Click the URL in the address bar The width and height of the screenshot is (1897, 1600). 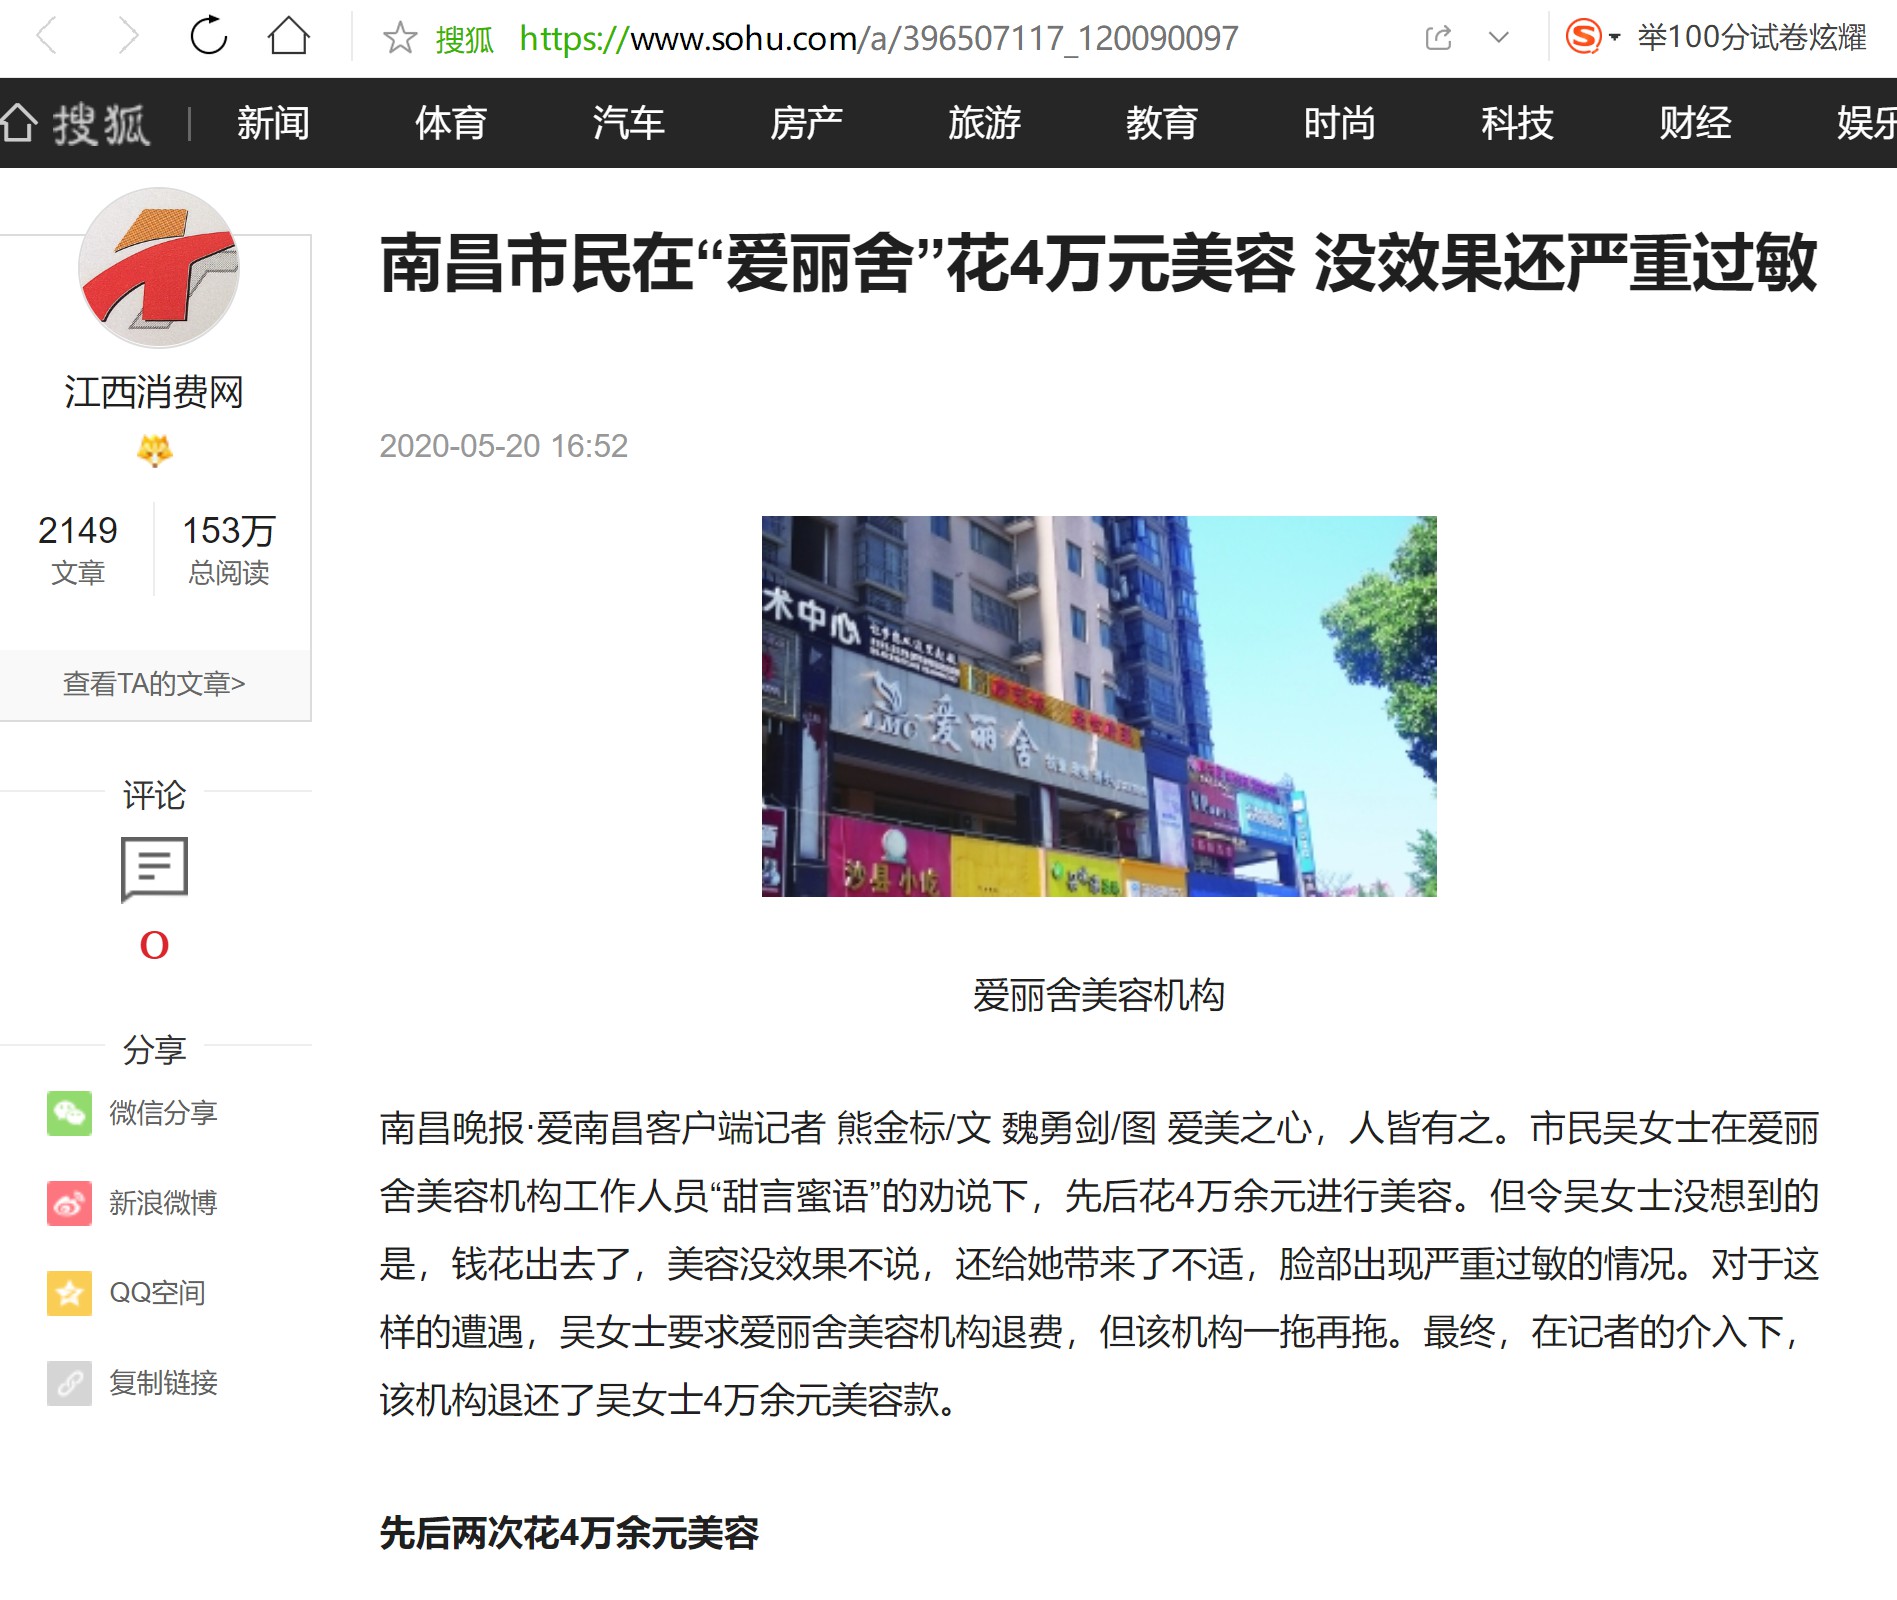[x=878, y=38]
